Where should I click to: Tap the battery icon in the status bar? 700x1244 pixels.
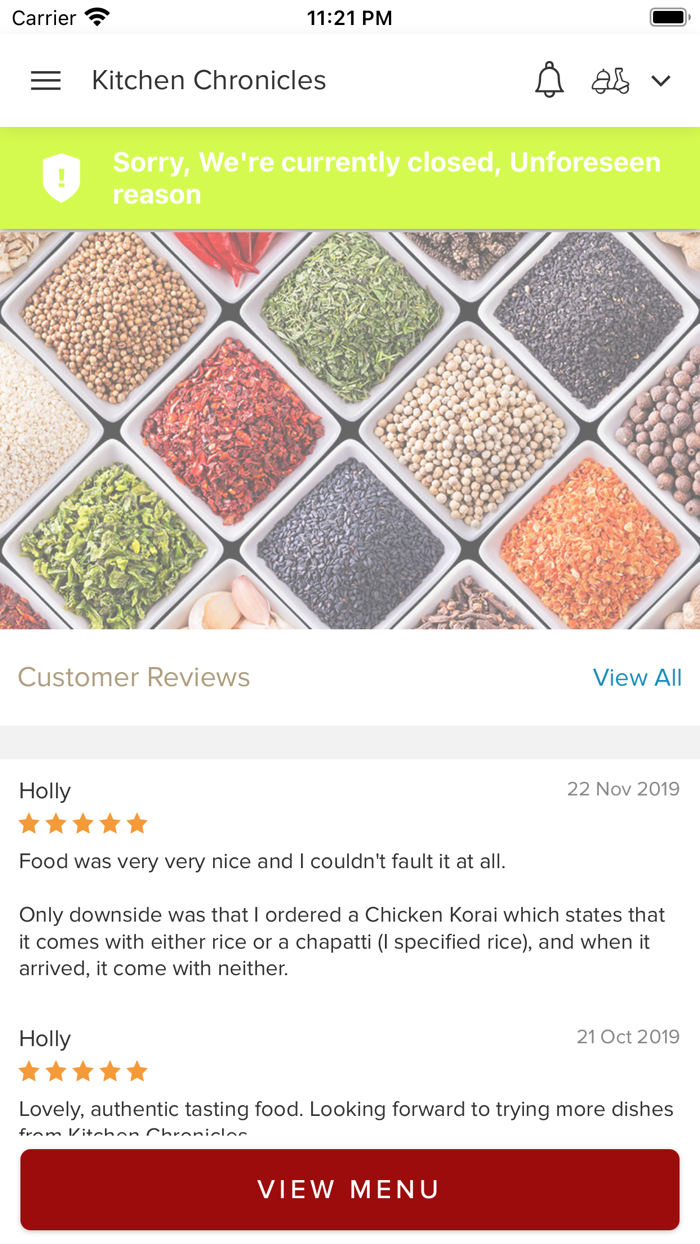point(668,17)
